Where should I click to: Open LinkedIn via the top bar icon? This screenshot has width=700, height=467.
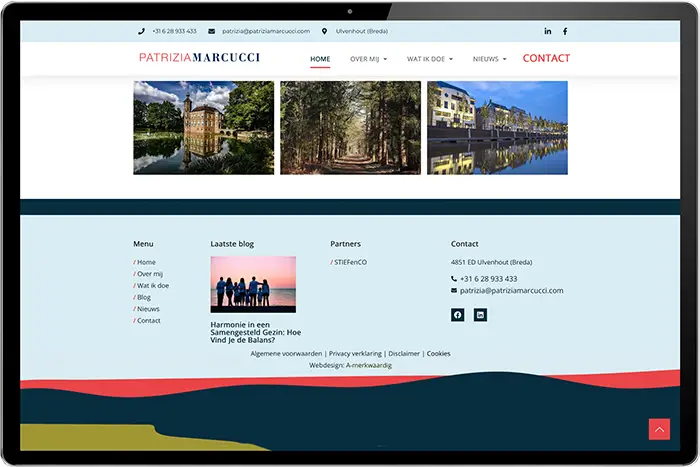548,31
